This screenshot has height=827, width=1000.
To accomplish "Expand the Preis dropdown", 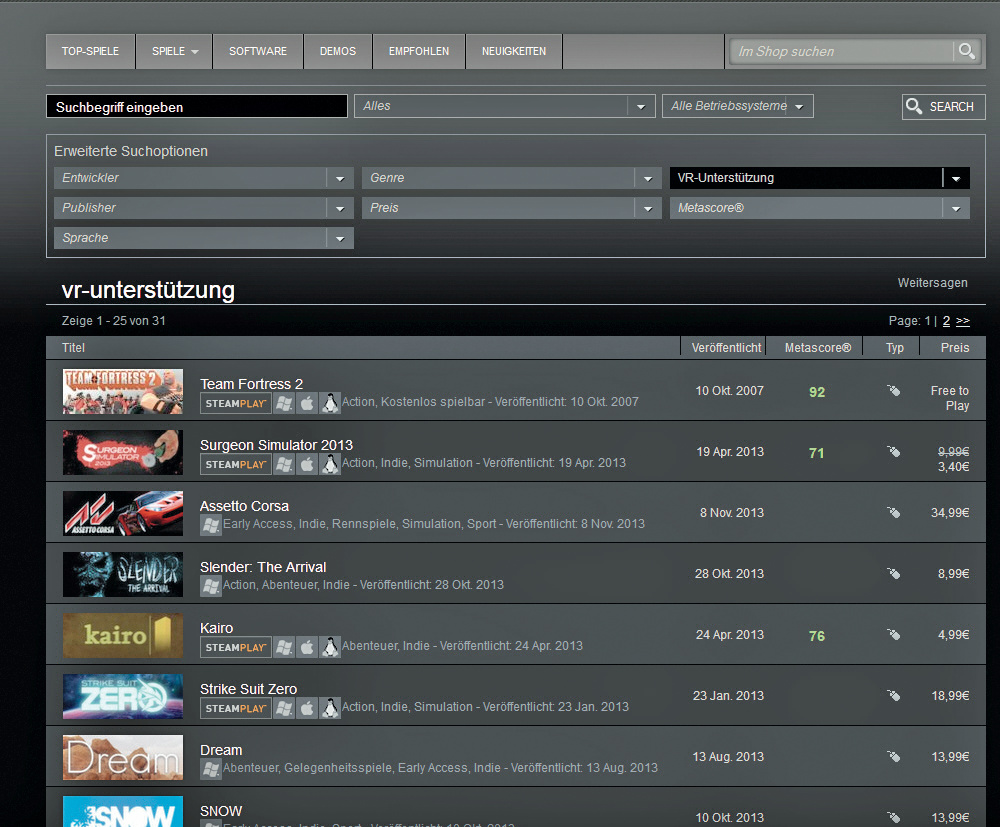I will tap(511, 208).
